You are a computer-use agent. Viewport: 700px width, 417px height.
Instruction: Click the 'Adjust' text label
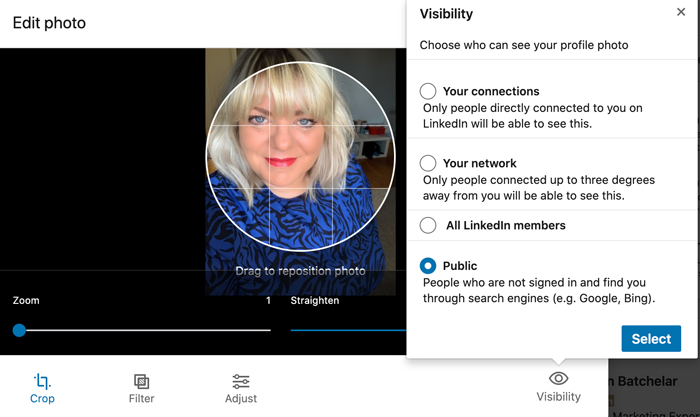pos(241,398)
